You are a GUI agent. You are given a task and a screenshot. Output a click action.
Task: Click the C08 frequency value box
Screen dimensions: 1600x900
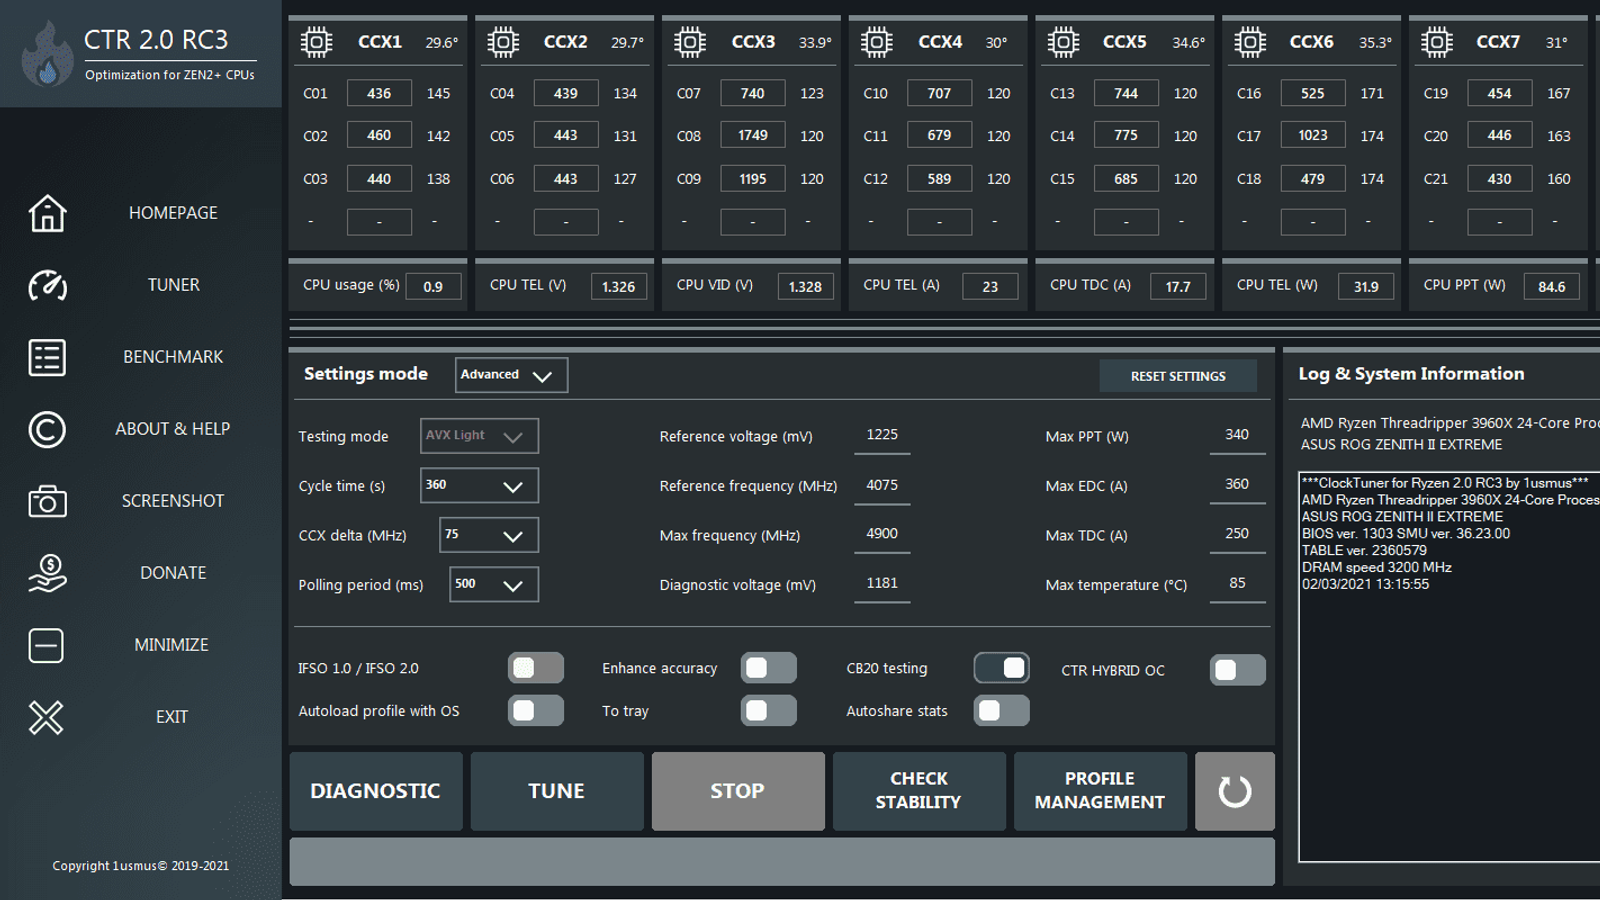[753, 135]
